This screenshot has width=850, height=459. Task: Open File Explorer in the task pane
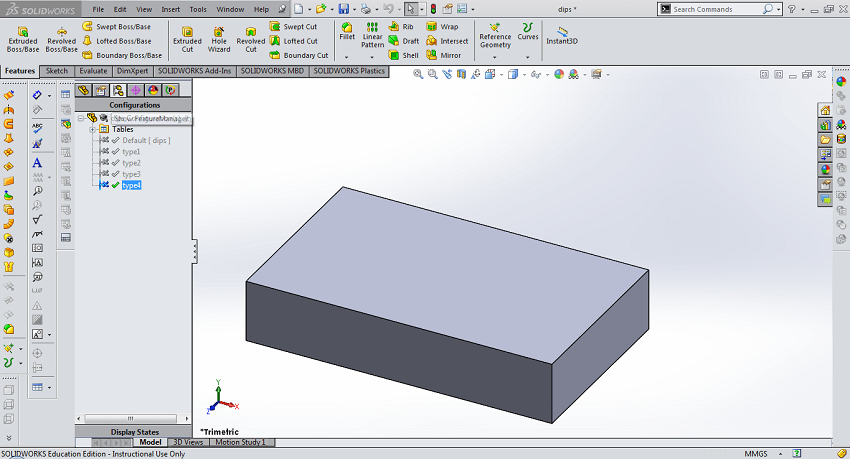[825, 140]
